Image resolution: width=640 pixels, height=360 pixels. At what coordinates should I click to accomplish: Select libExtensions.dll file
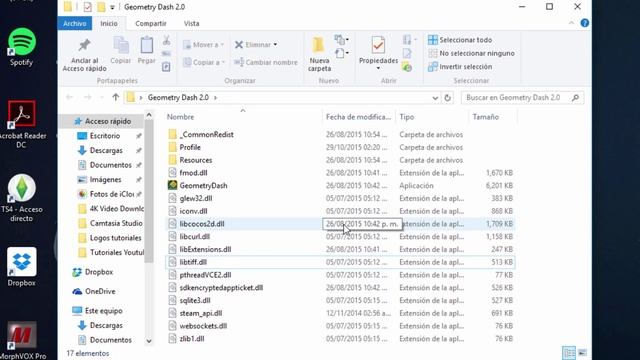pos(205,249)
